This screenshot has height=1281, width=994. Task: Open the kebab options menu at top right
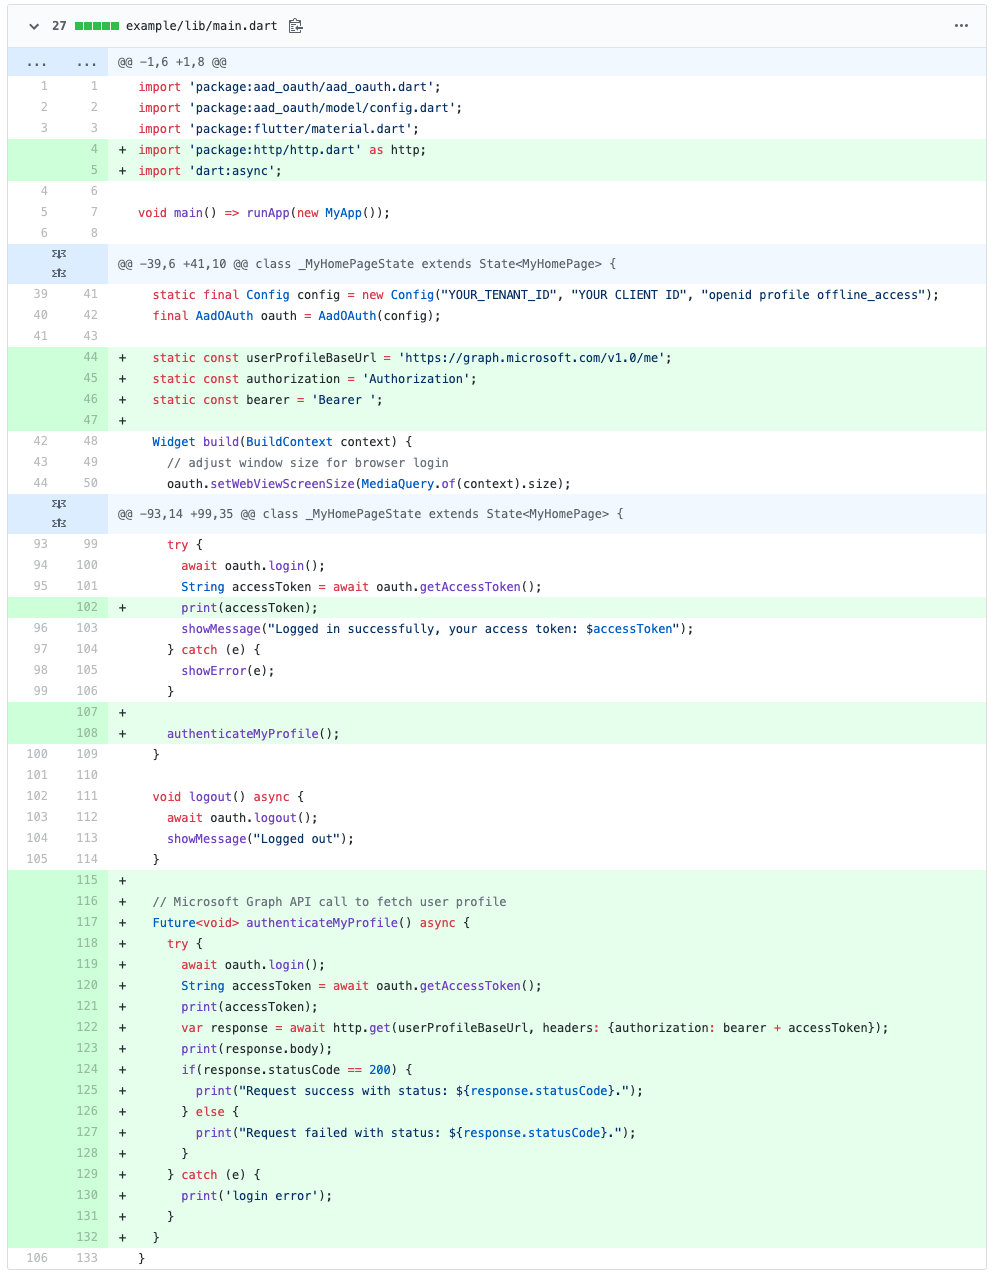point(961,25)
